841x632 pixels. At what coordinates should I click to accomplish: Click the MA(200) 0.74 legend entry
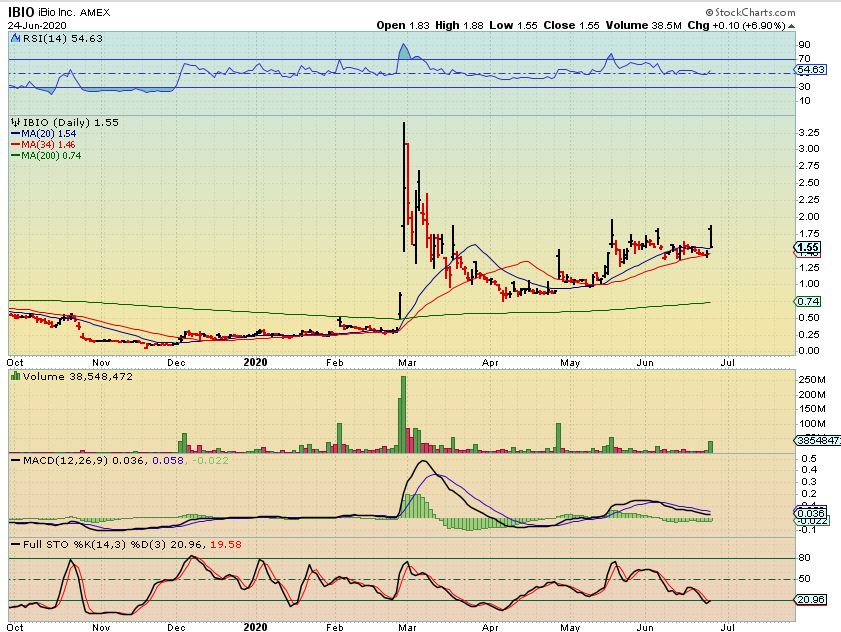46,156
